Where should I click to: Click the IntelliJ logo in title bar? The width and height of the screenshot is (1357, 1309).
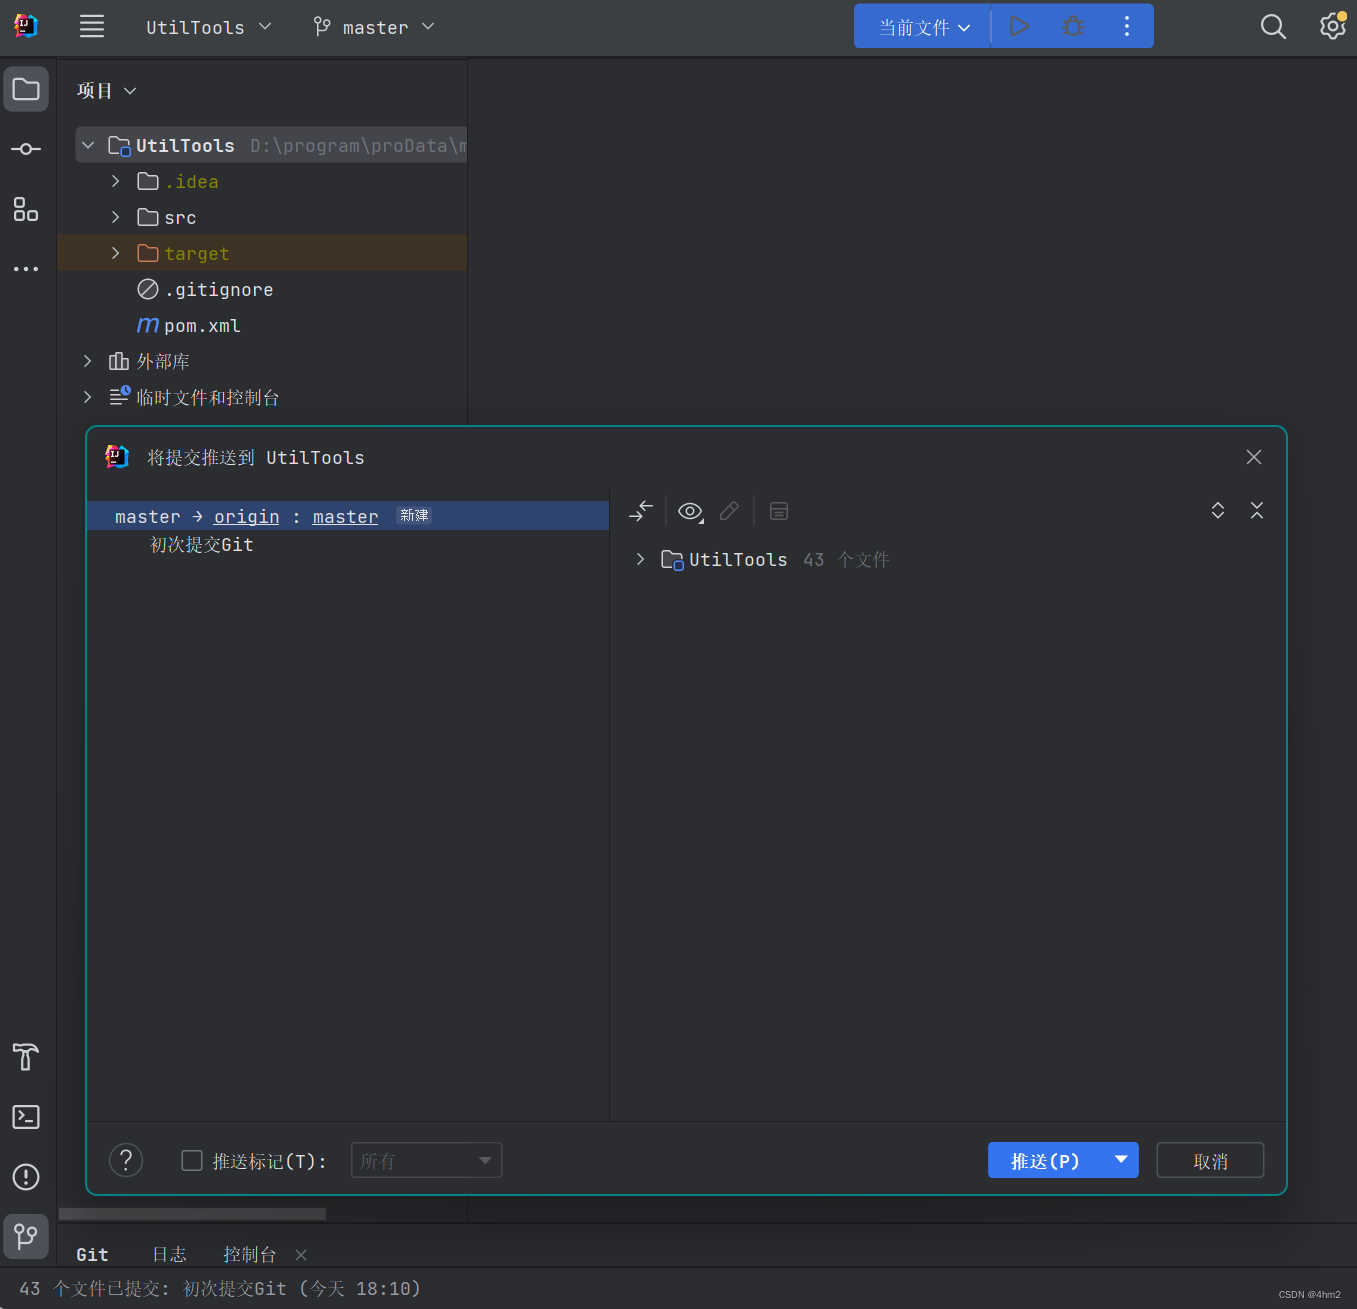click(26, 26)
